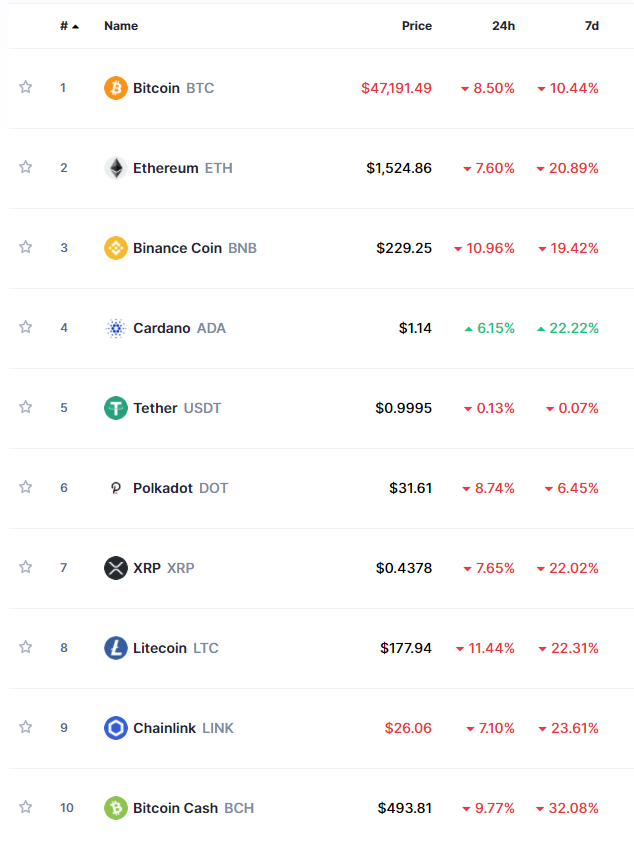634x845 pixels.
Task: Sort the table by Price column
Action: pos(417,26)
